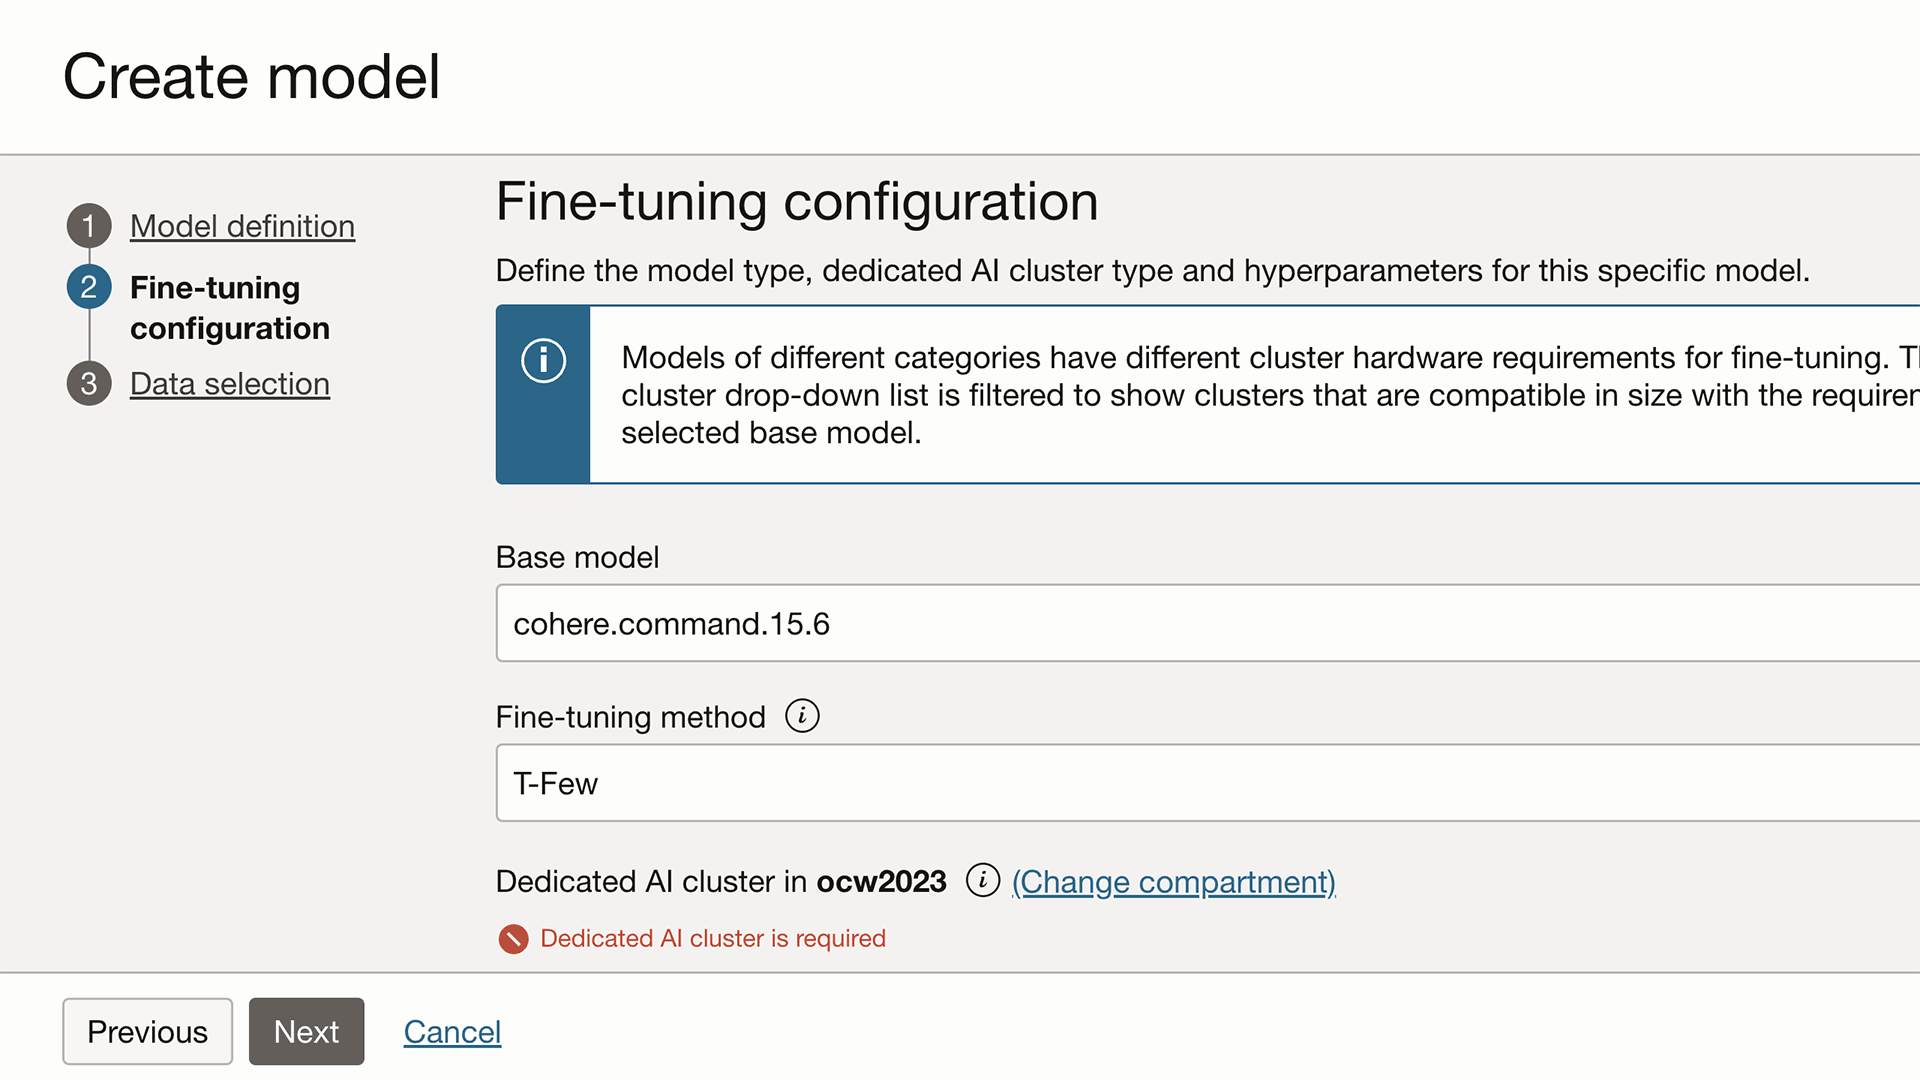The width and height of the screenshot is (1920, 1080).
Task: Navigate to the Model definition step
Action: [242, 226]
